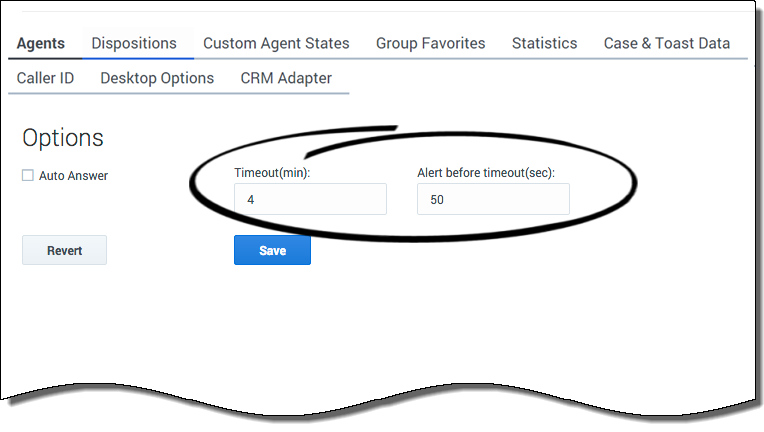
Task: Click the Timeout(min) field label
Action: tap(270, 172)
